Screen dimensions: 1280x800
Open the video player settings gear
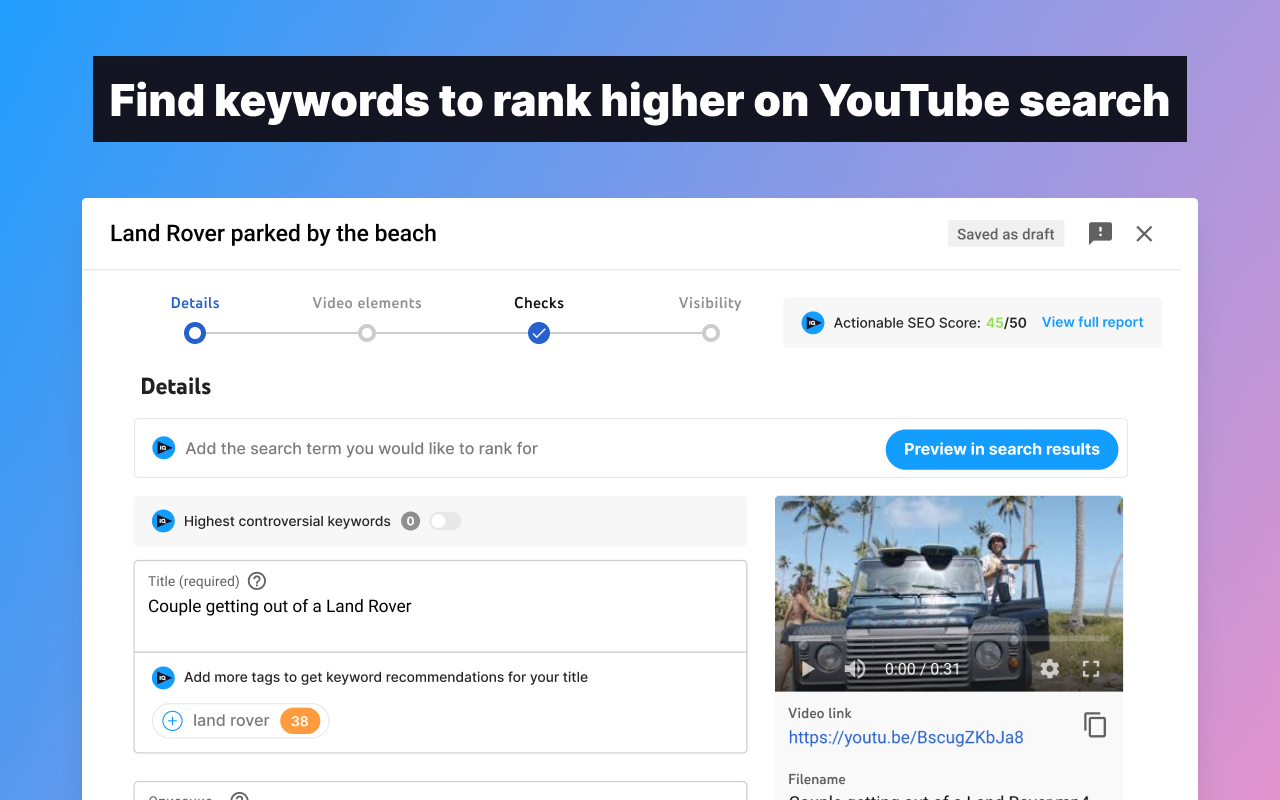coord(1049,669)
